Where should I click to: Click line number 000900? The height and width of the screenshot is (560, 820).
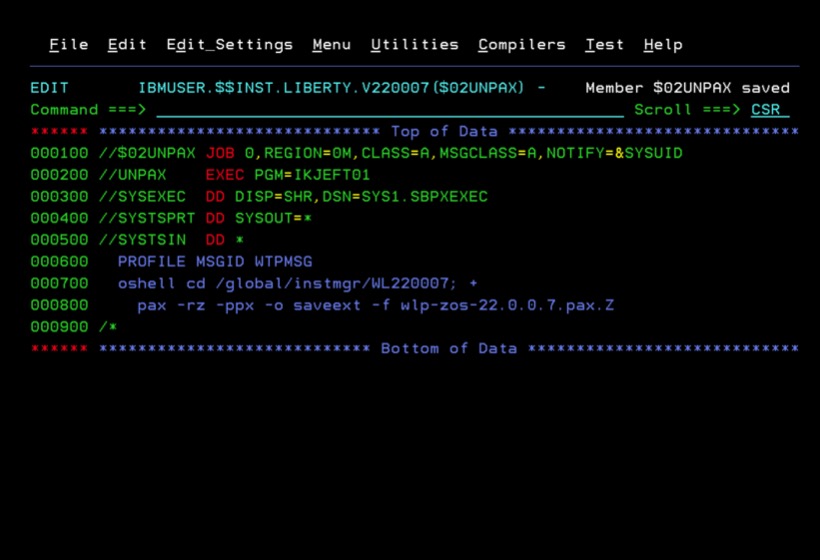(59, 327)
